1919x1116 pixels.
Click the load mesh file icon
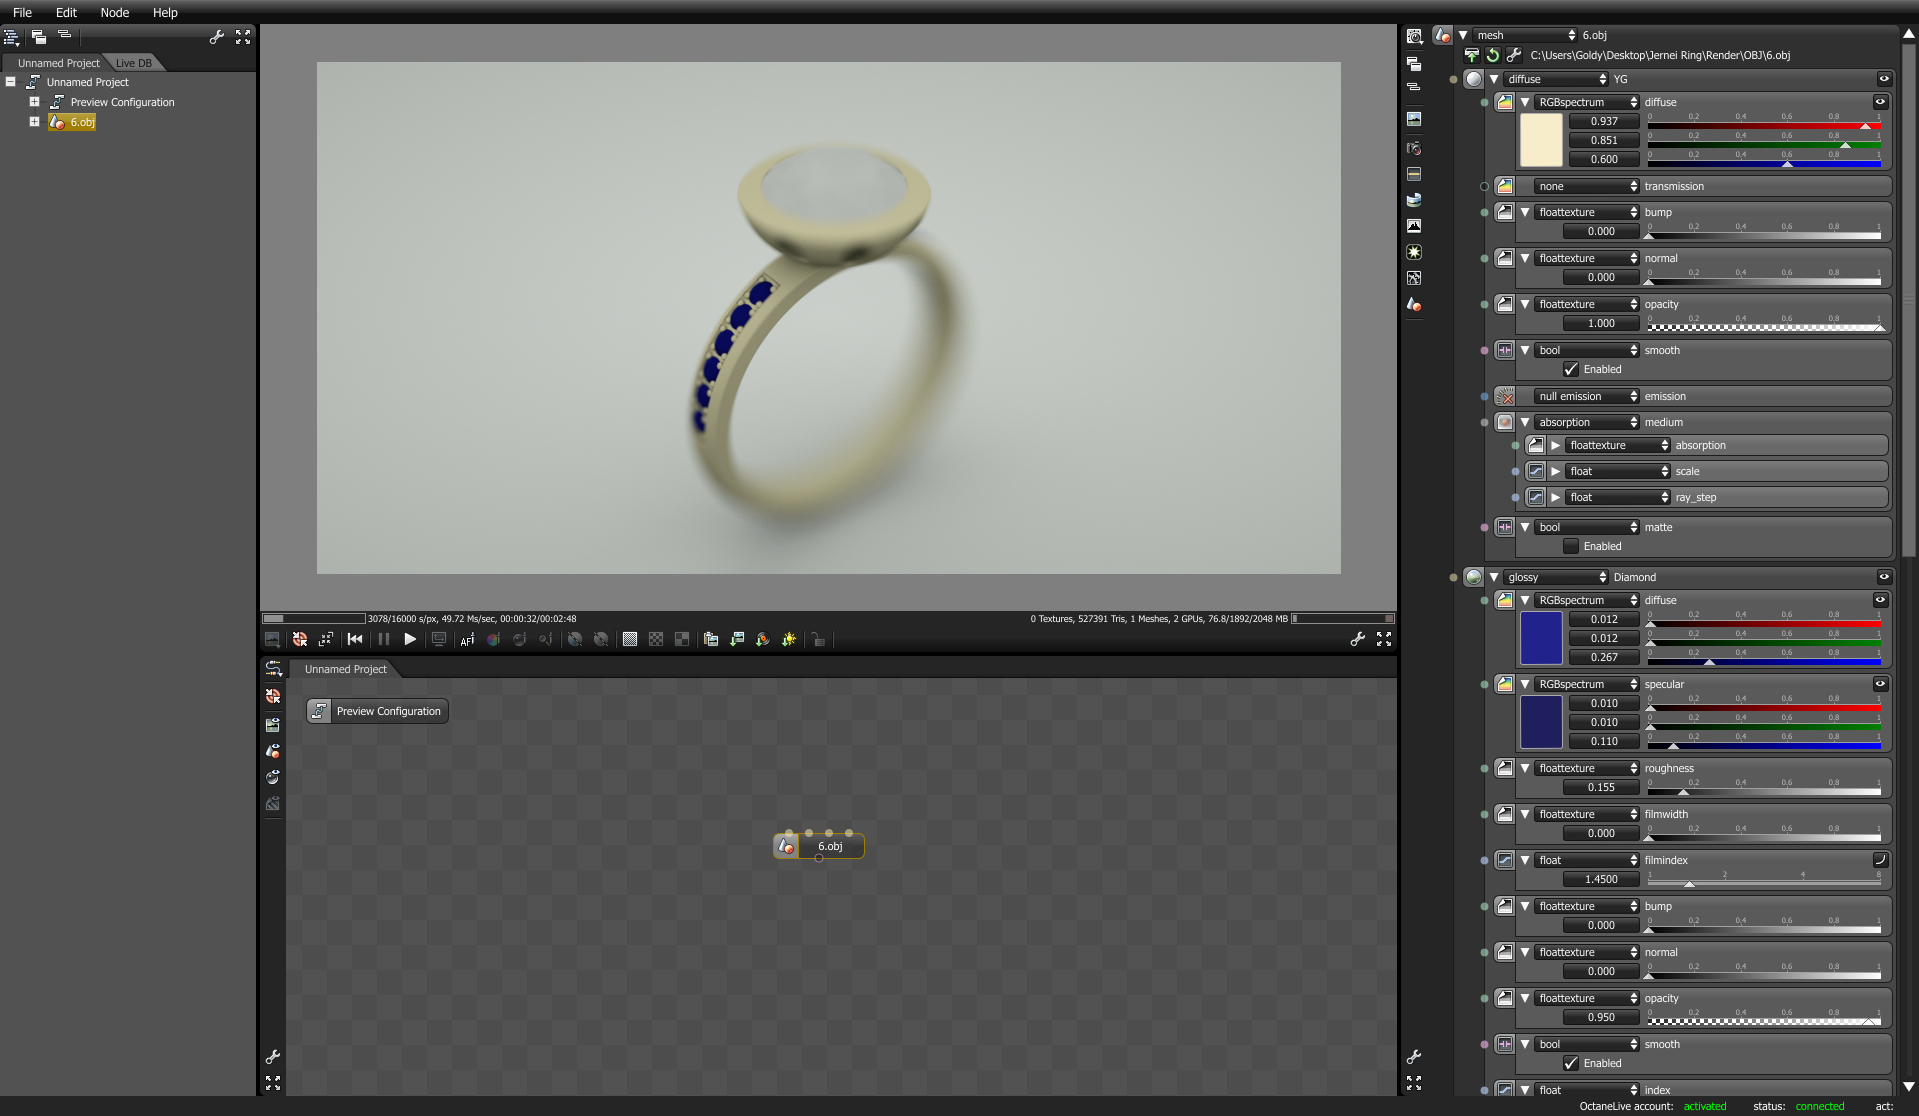1472,55
